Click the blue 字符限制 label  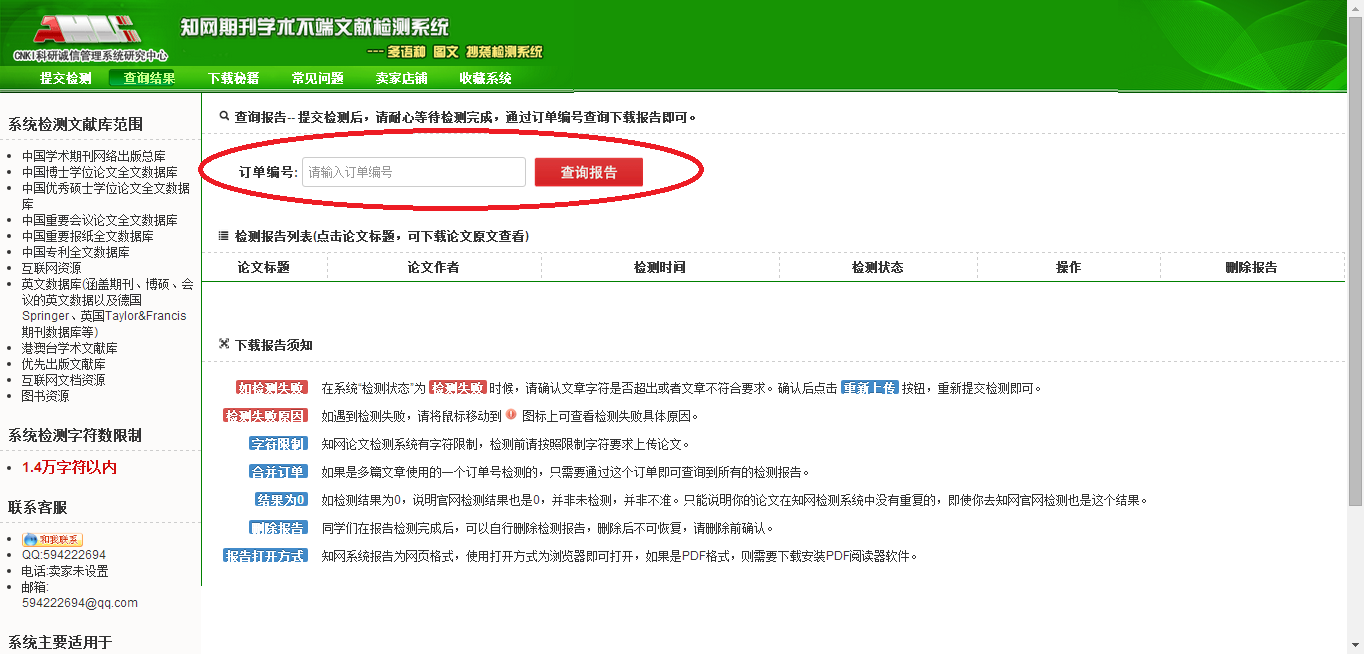click(x=278, y=444)
